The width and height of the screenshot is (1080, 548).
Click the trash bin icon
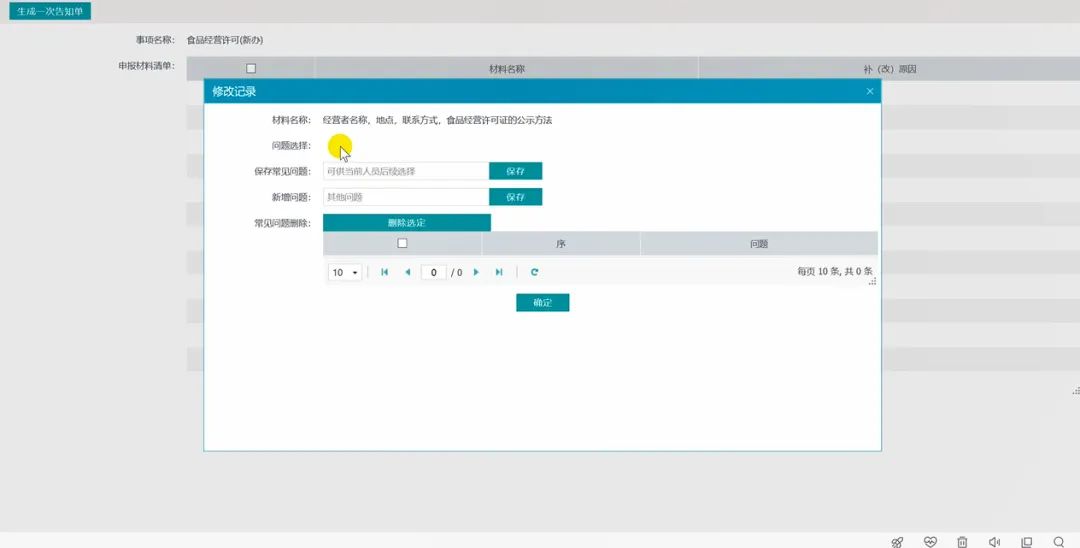point(962,541)
